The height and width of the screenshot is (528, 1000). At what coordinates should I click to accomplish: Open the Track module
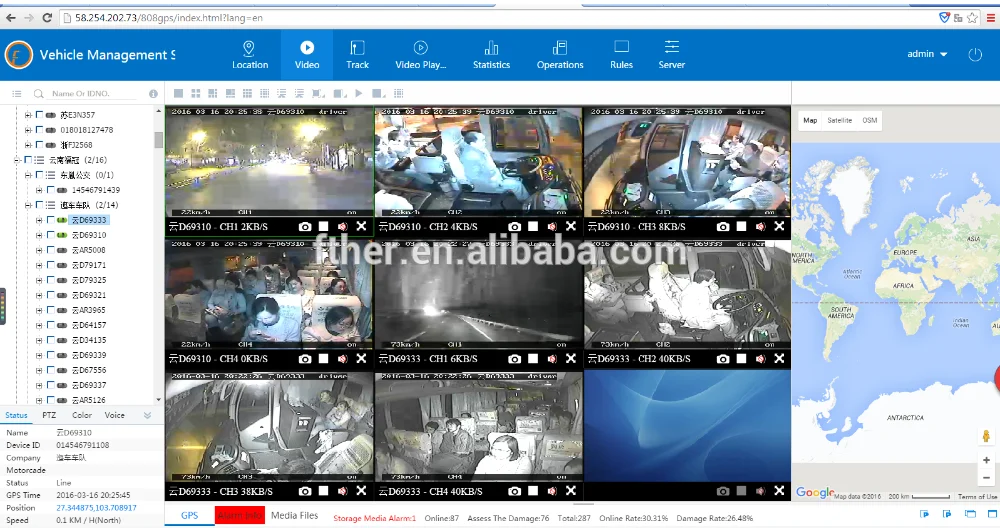(x=357, y=55)
